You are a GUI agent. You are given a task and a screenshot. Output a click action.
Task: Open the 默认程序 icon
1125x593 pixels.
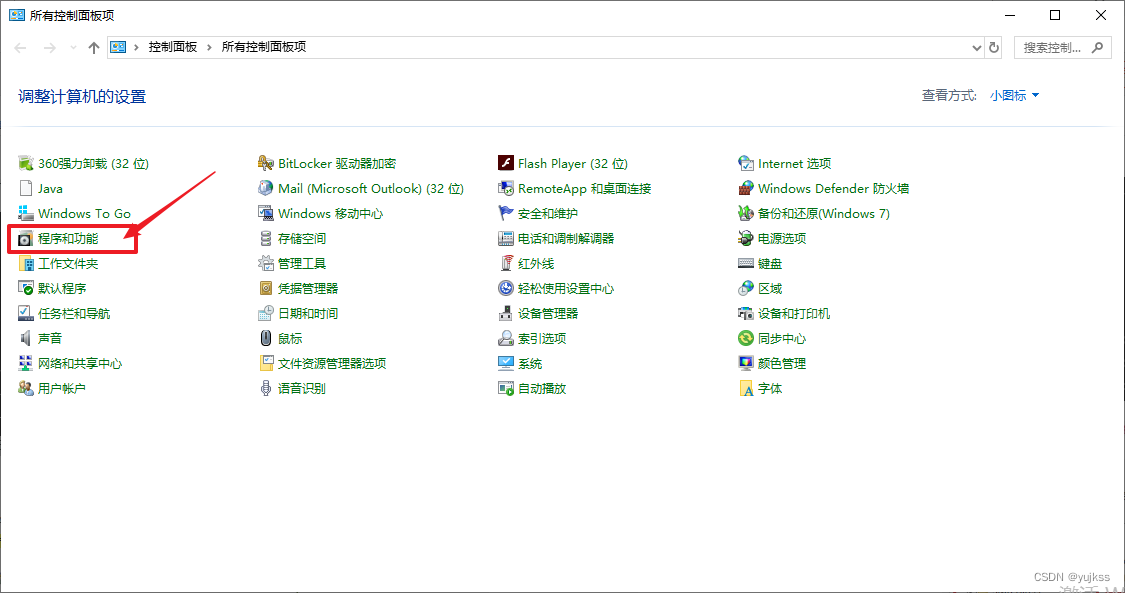tap(26, 288)
